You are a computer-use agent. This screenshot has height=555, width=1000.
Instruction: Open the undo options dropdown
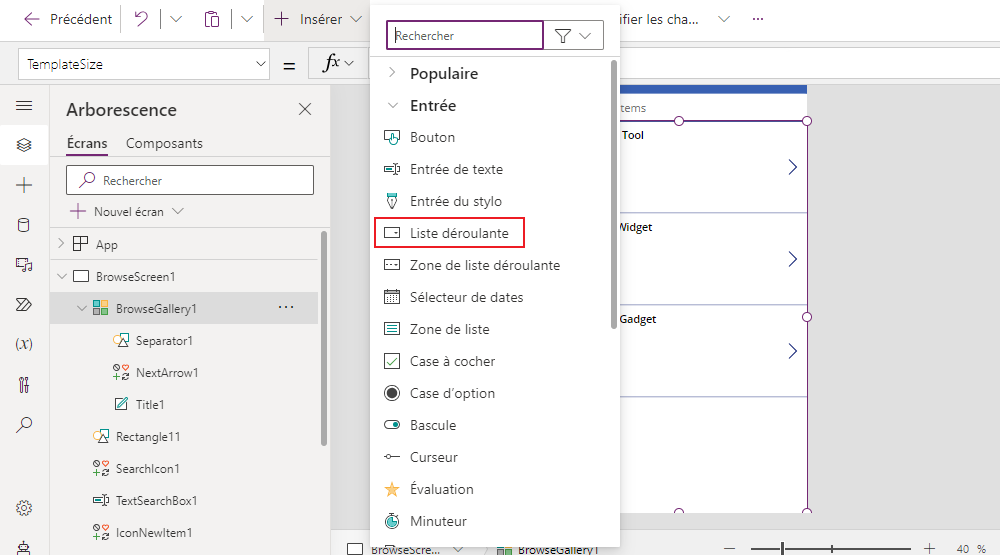[x=176, y=19]
